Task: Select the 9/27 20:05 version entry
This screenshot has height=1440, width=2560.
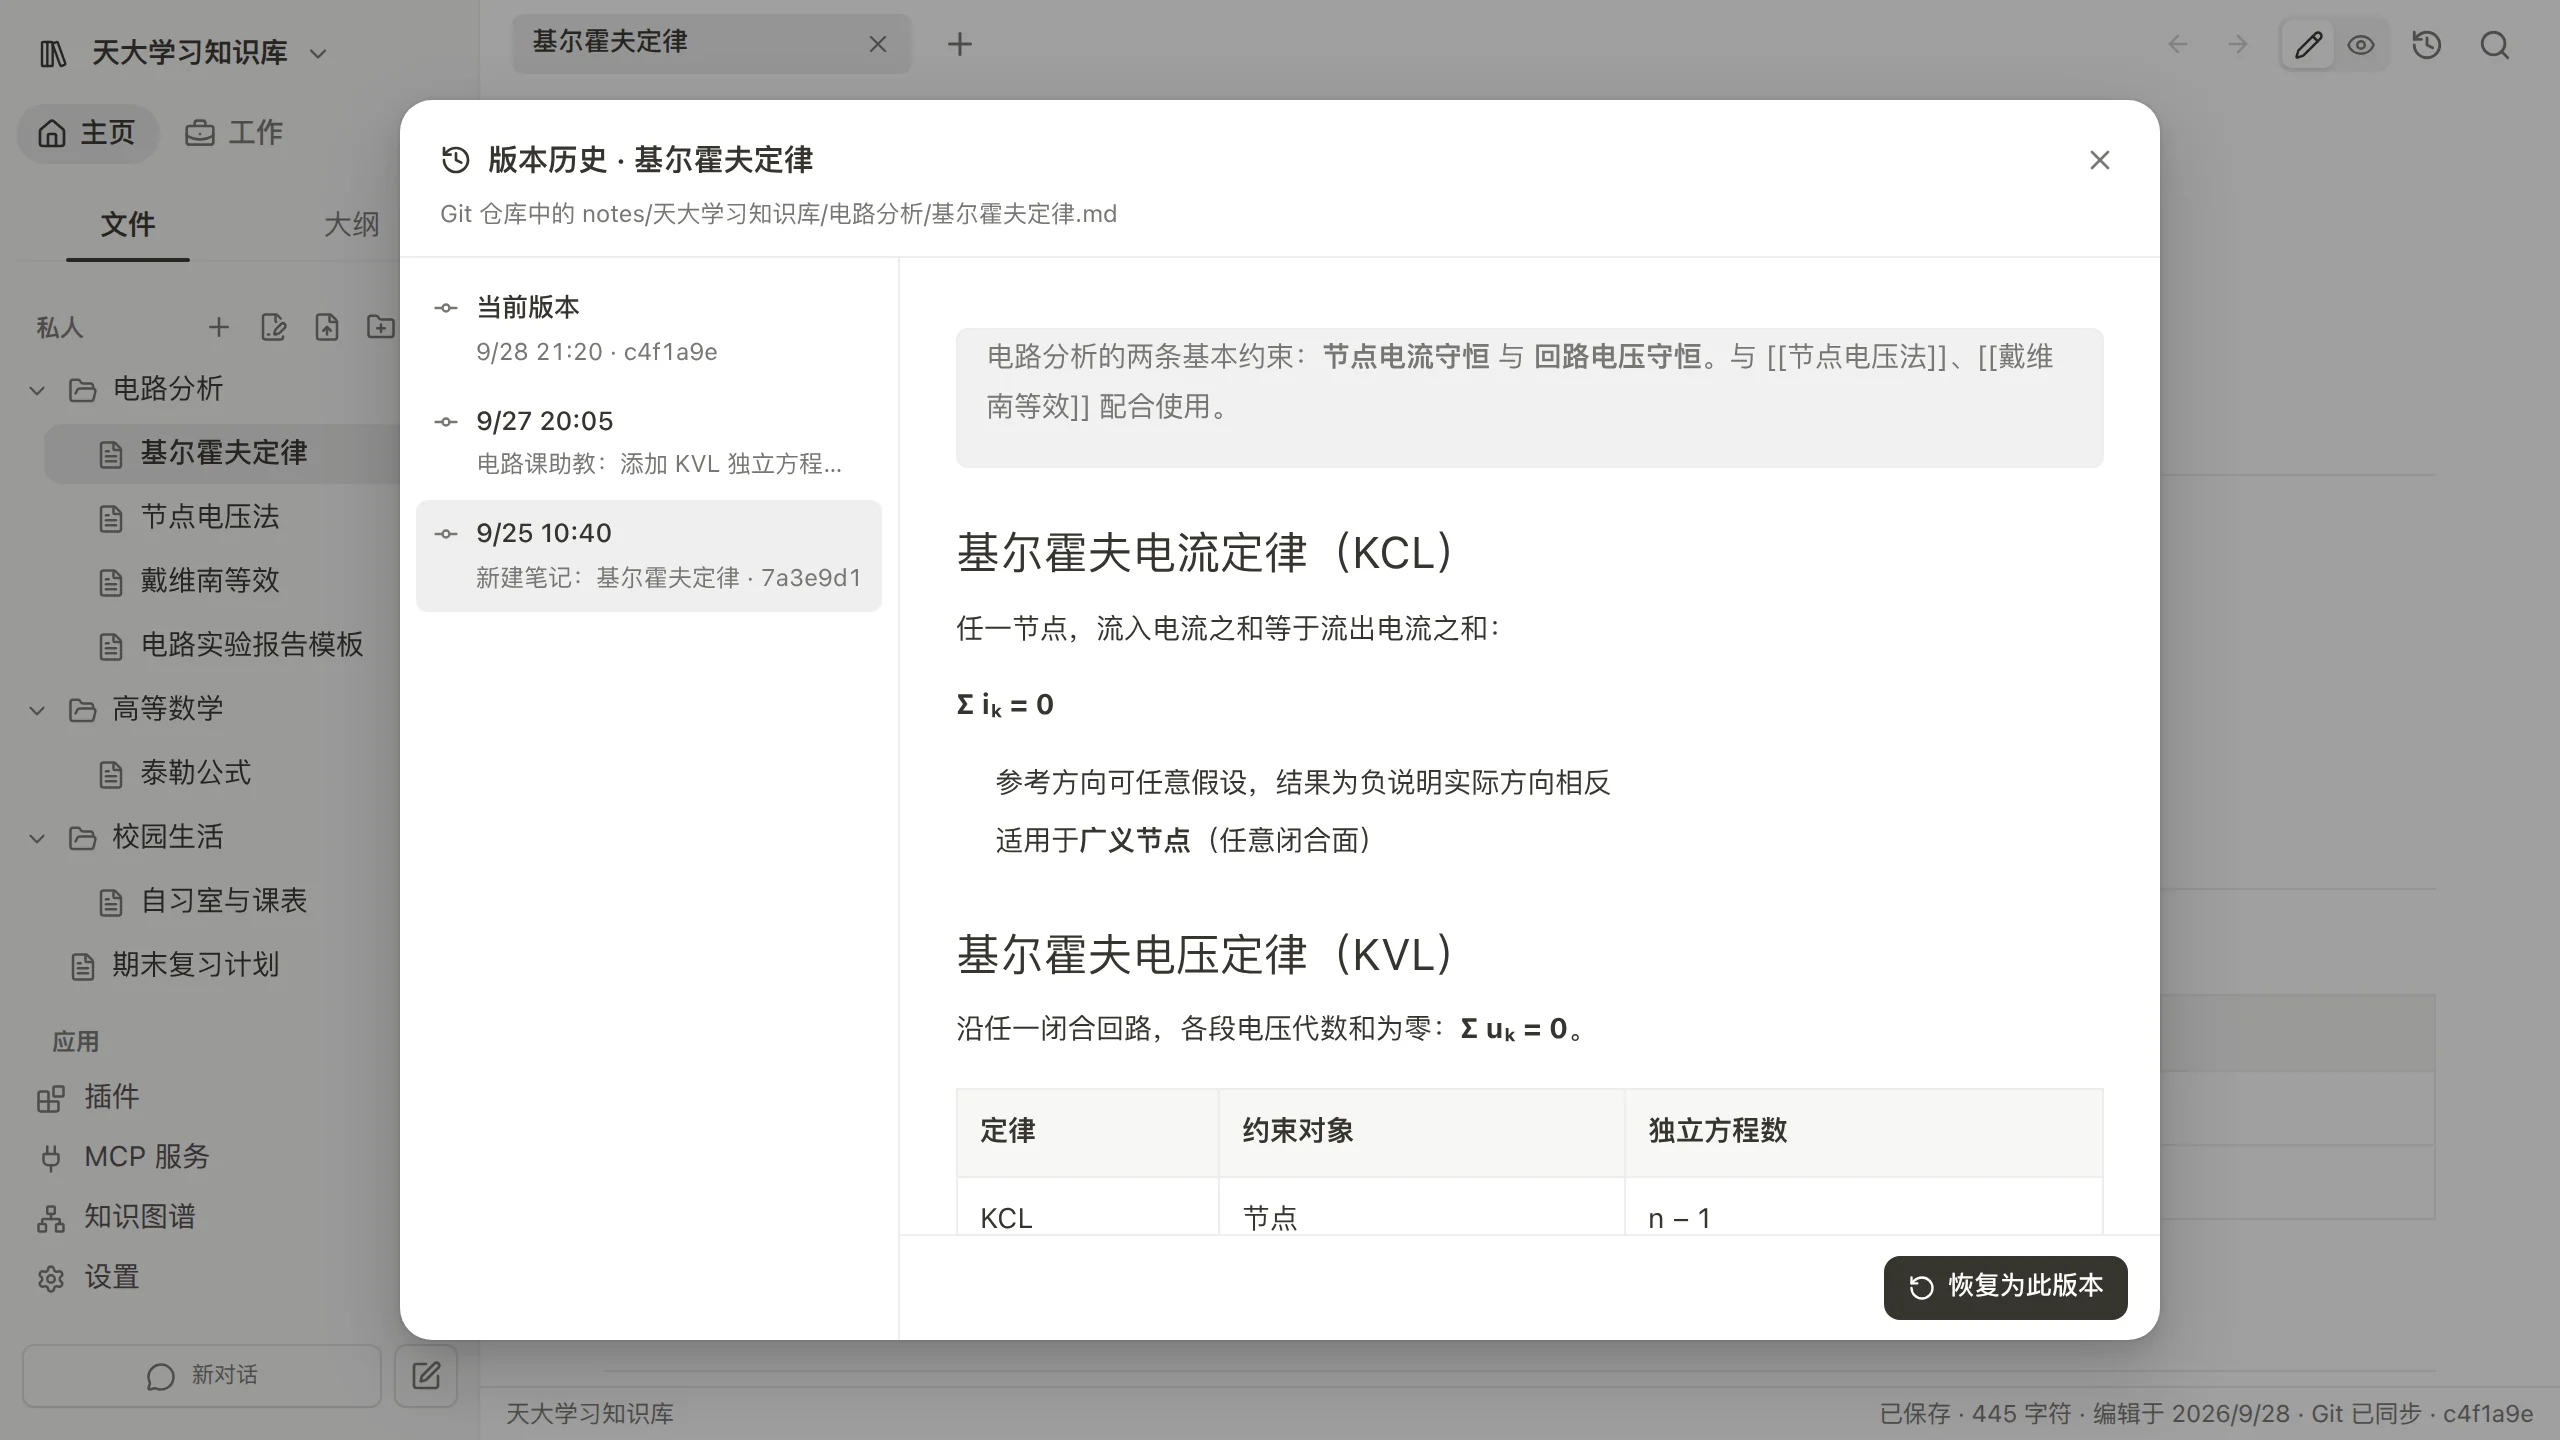Action: pyautogui.click(x=649, y=442)
